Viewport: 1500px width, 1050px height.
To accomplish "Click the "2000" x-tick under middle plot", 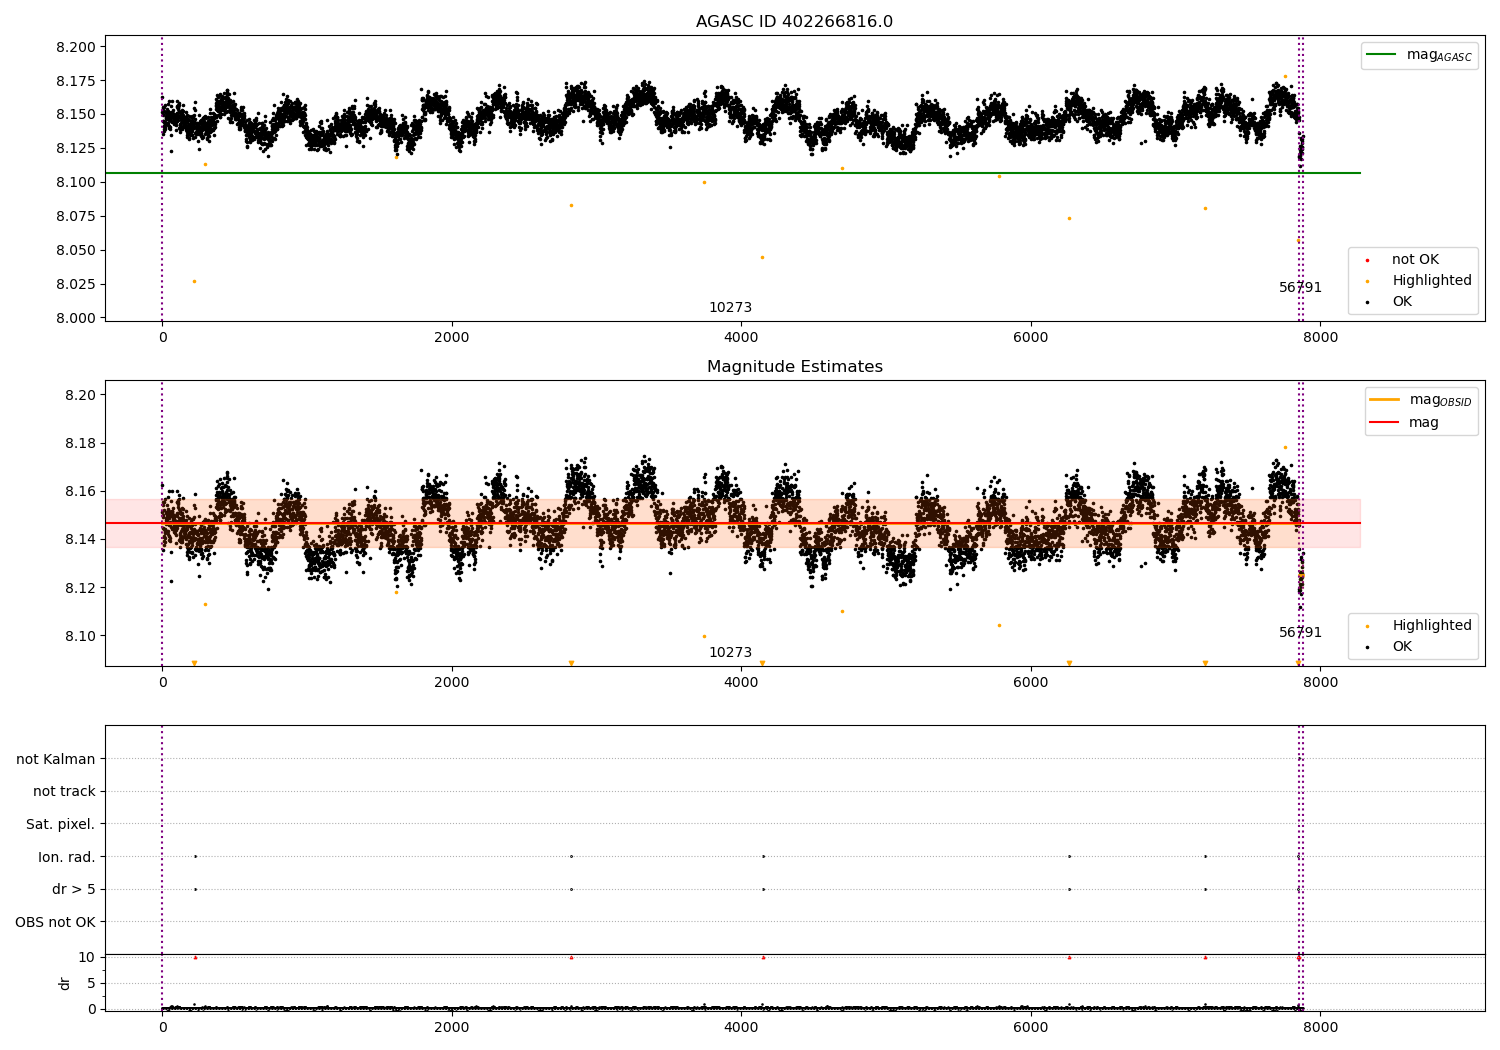I will pos(452,683).
